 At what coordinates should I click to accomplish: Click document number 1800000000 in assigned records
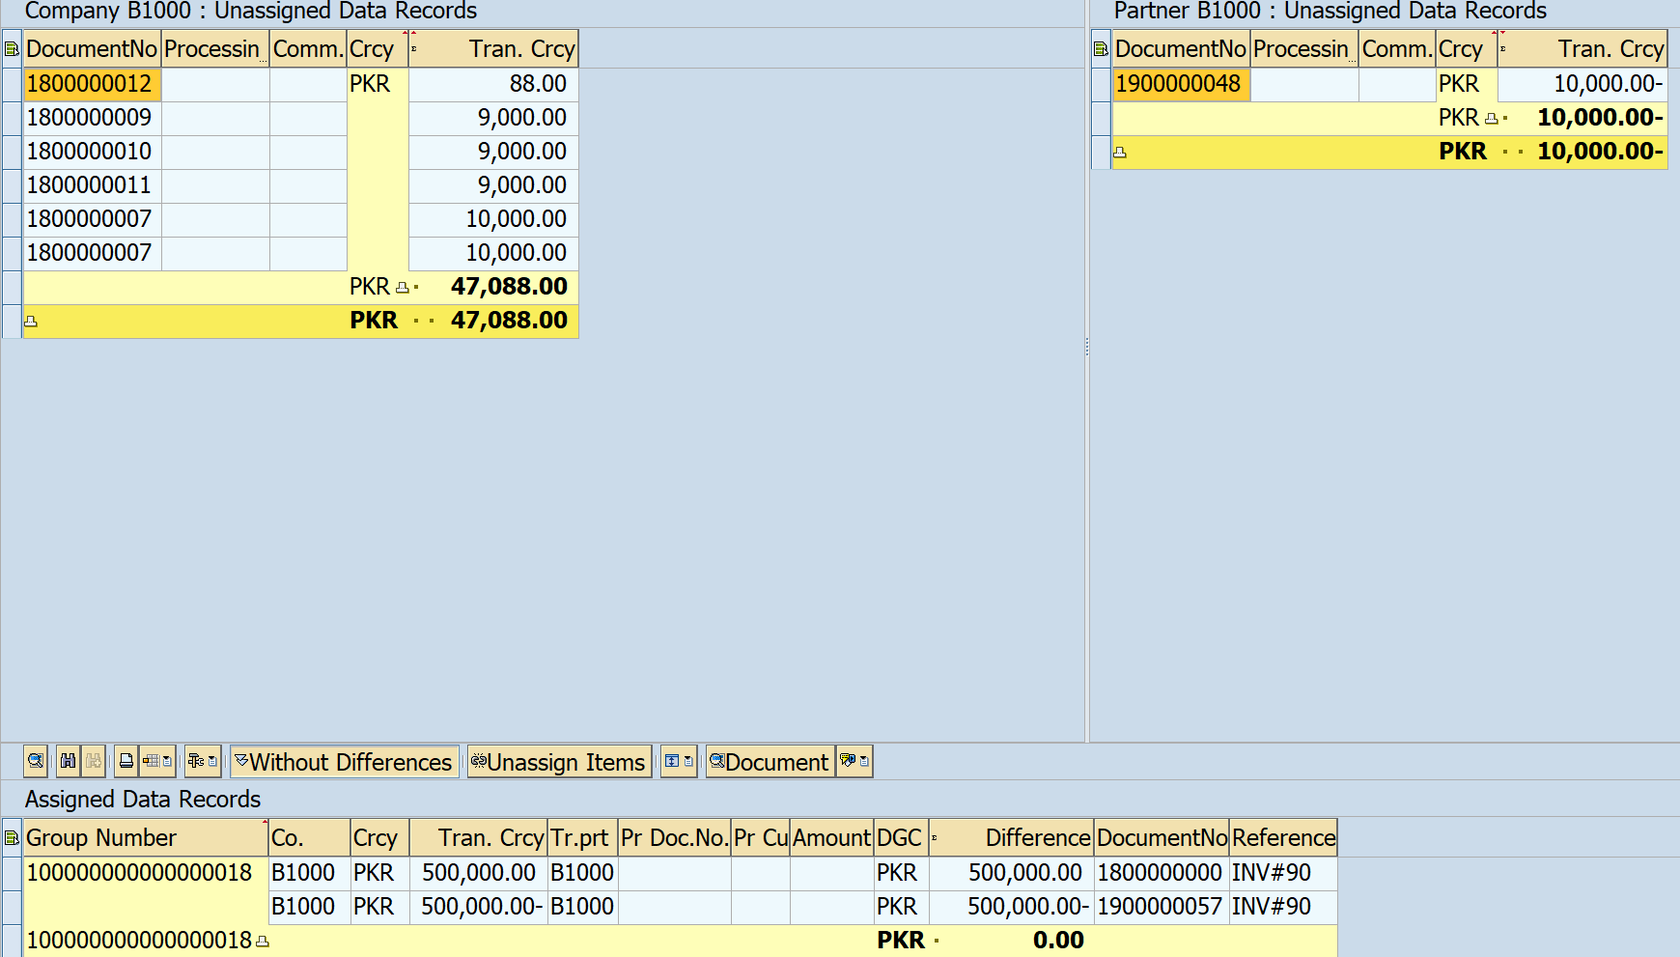coord(1161,873)
